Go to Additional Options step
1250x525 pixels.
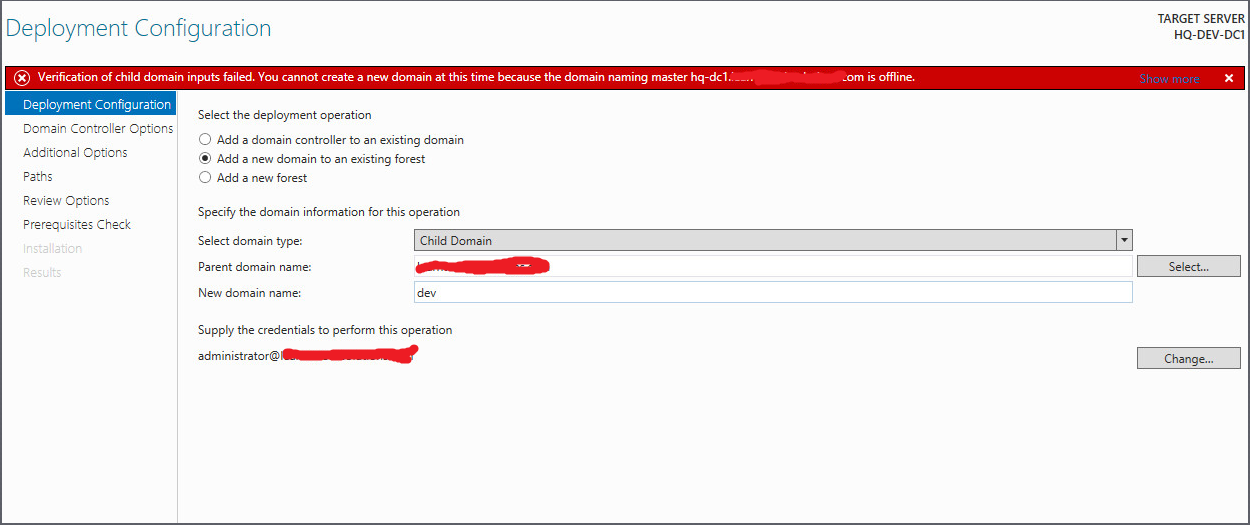pyautogui.click(x=75, y=152)
